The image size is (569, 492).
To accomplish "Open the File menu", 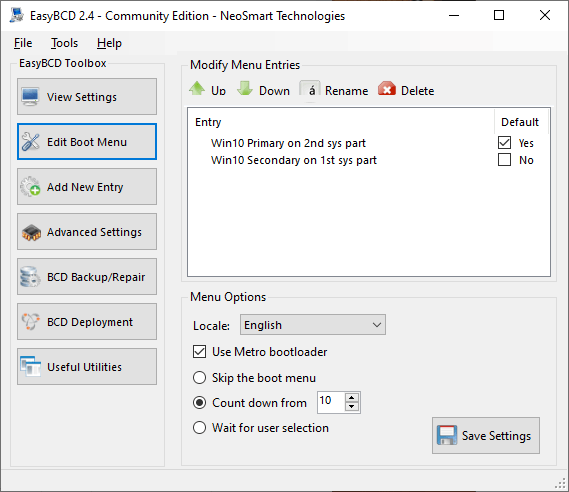I will pyautogui.click(x=23, y=43).
